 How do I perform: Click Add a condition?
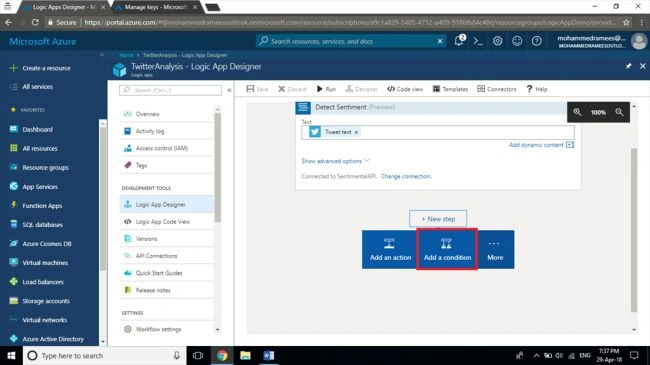(x=447, y=250)
